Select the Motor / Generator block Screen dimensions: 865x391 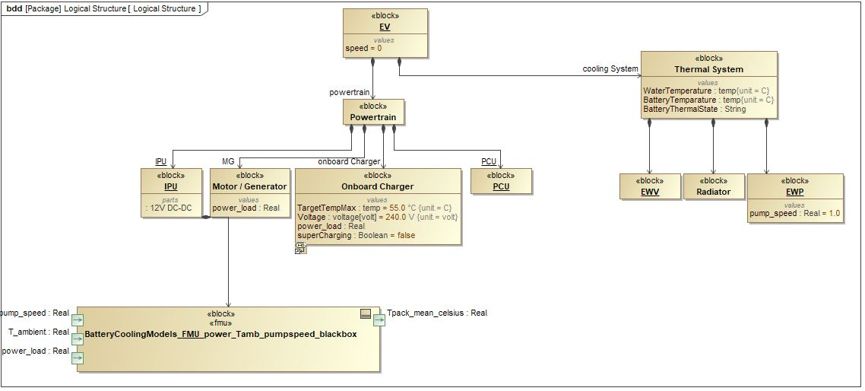coord(250,193)
